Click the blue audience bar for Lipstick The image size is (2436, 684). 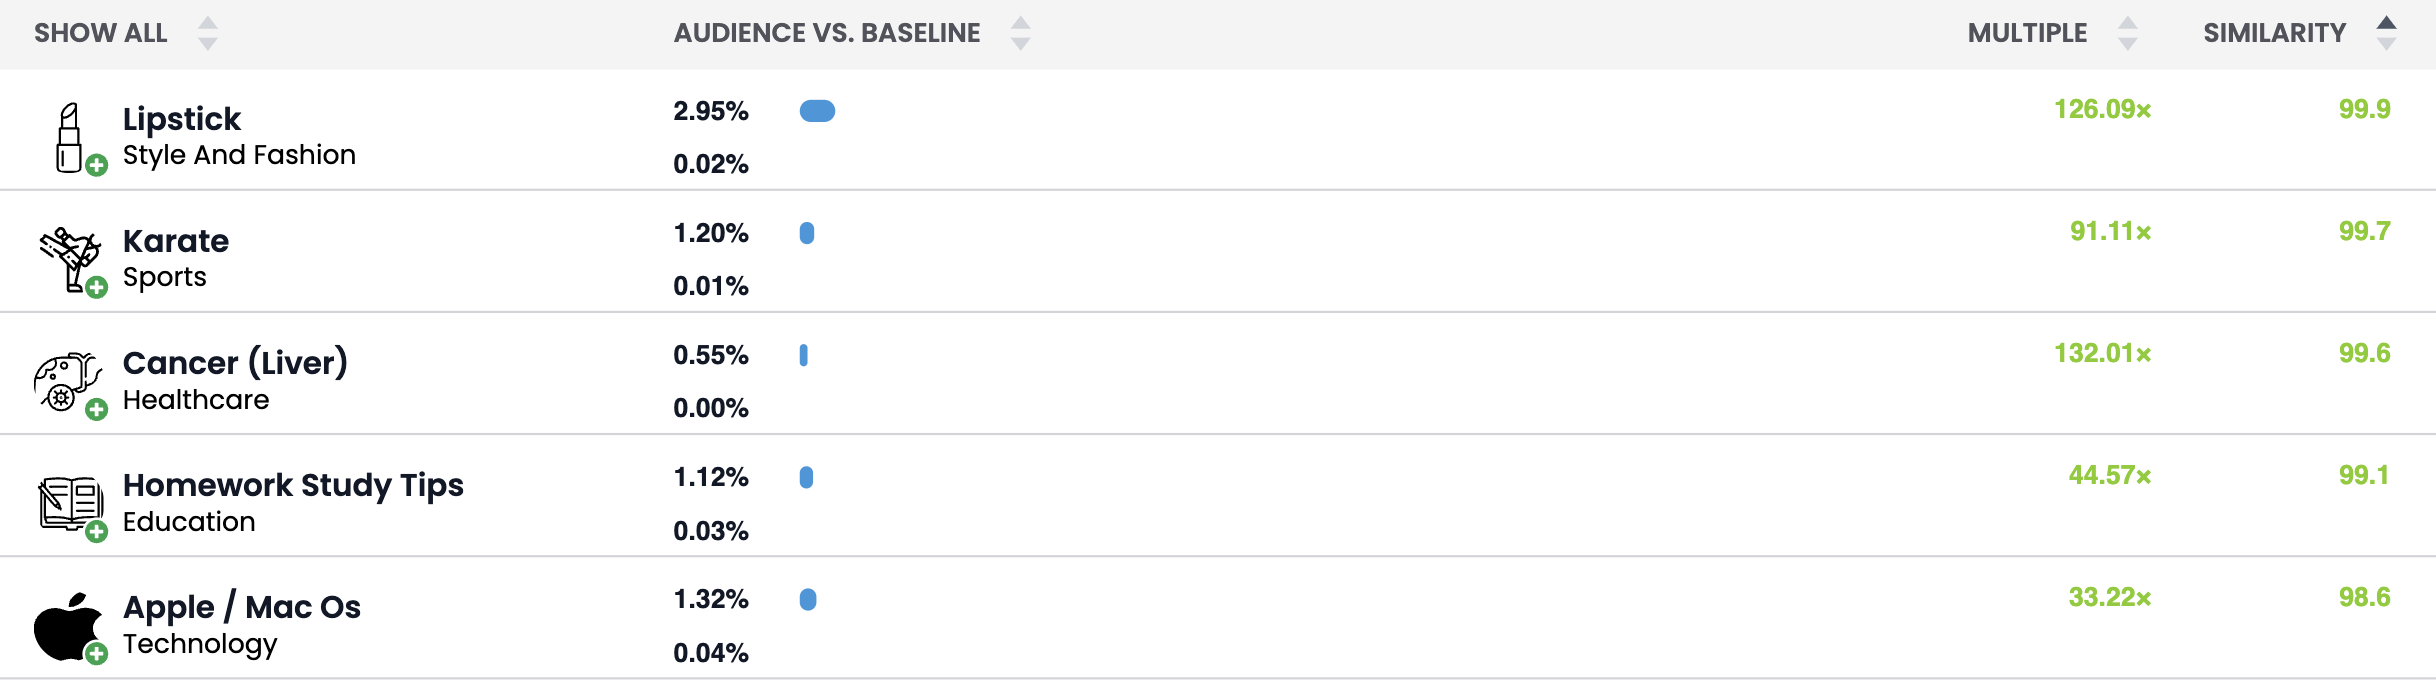click(819, 111)
